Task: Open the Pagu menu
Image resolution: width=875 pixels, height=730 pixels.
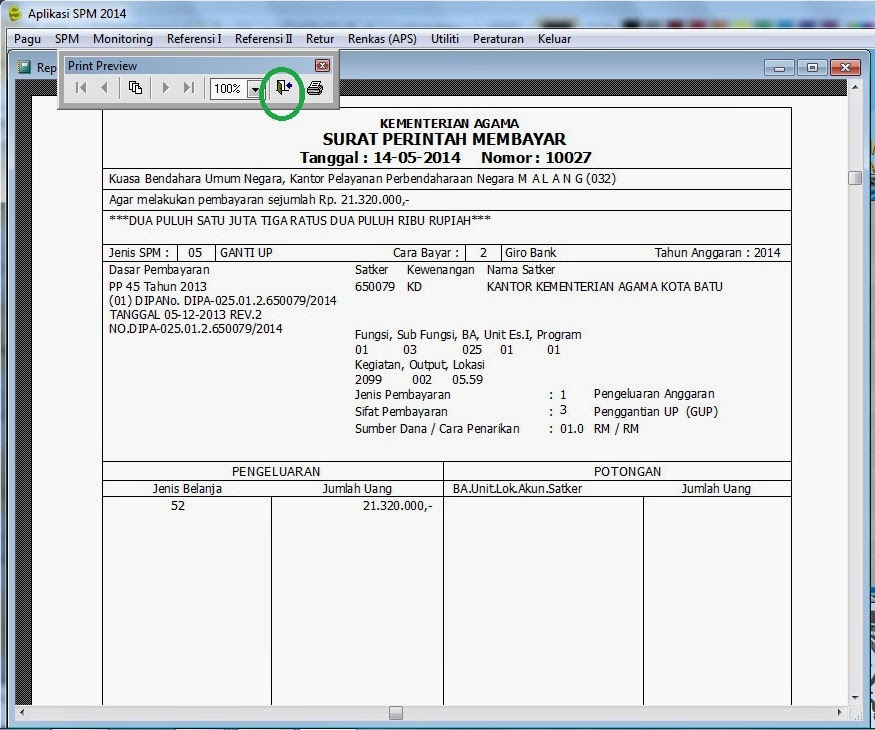Action: click(27, 39)
